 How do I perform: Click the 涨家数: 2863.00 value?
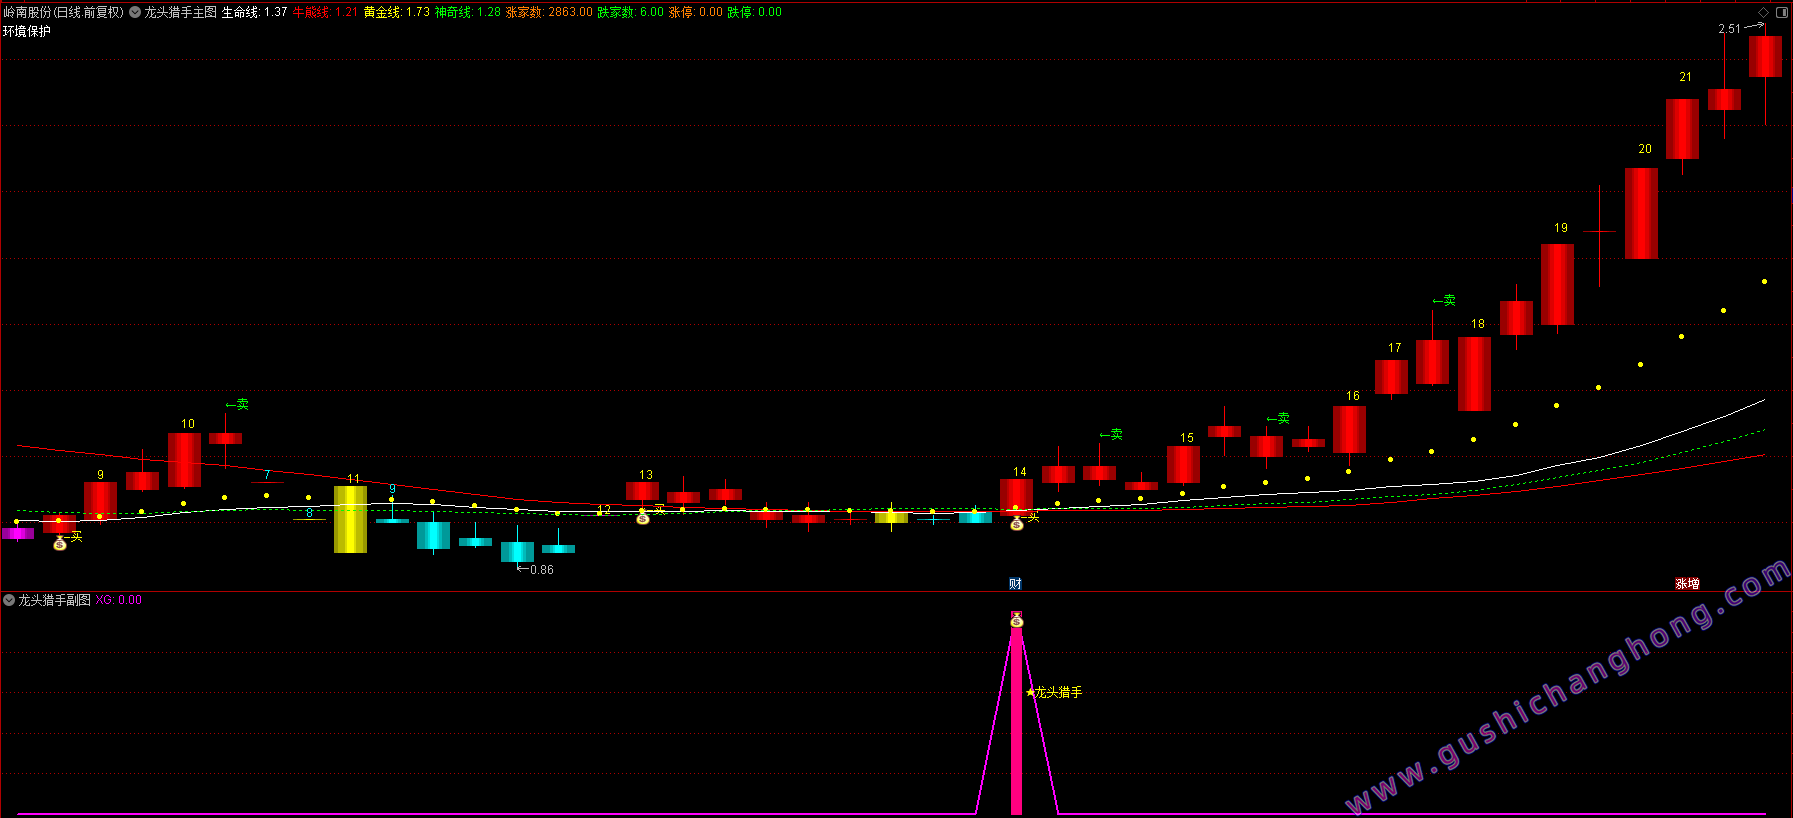549,12
